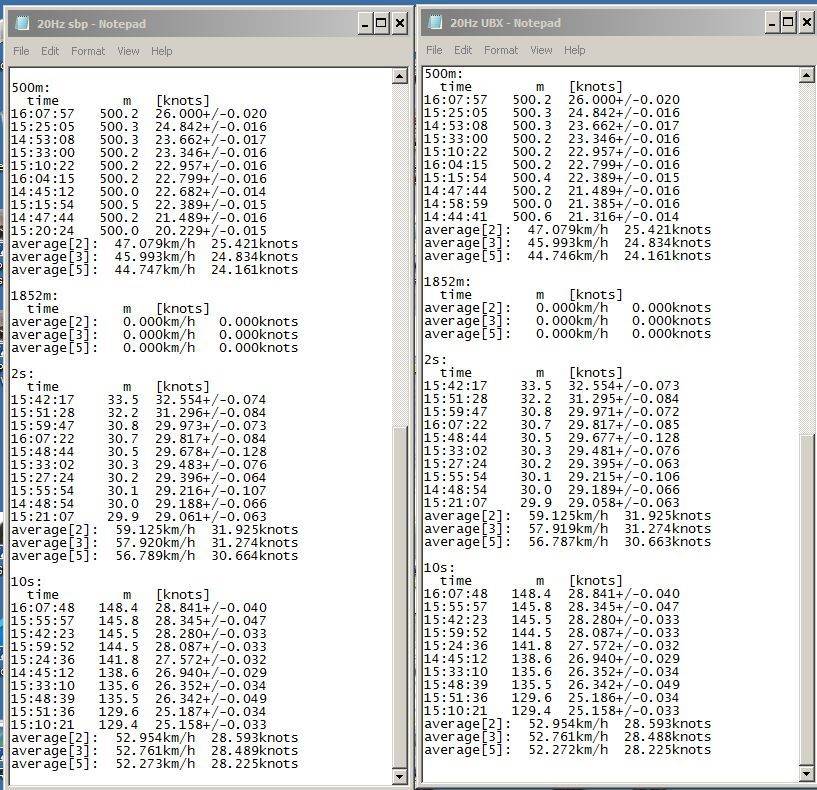Image resolution: width=817 pixels, height=790 pixels.
Task: Minimize the 20Hz UBX Notepad window
Action: tap(772, 22)
